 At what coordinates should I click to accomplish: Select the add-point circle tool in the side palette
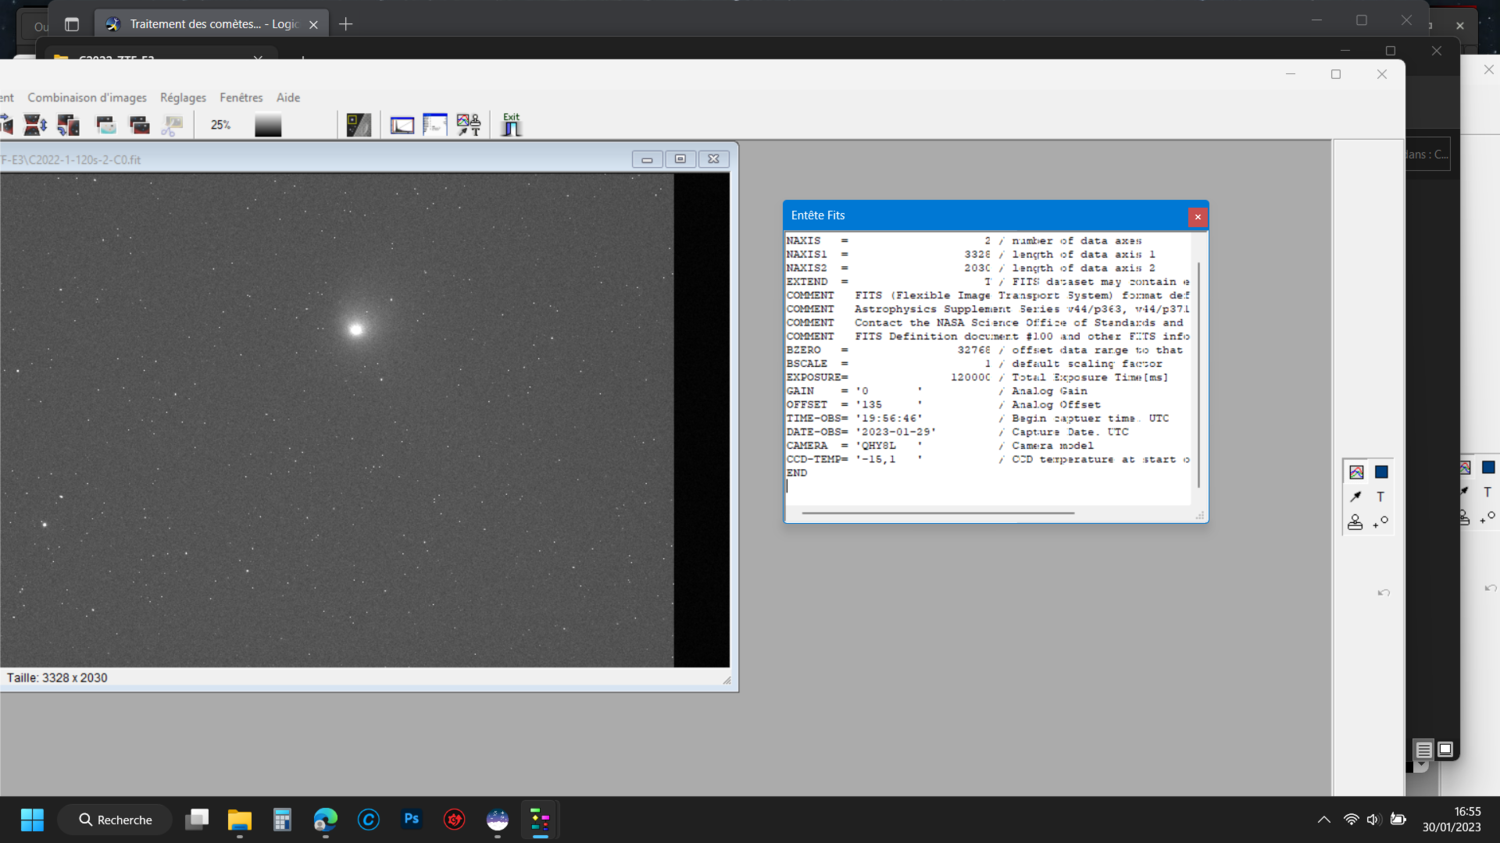[x=1381, y=522]
